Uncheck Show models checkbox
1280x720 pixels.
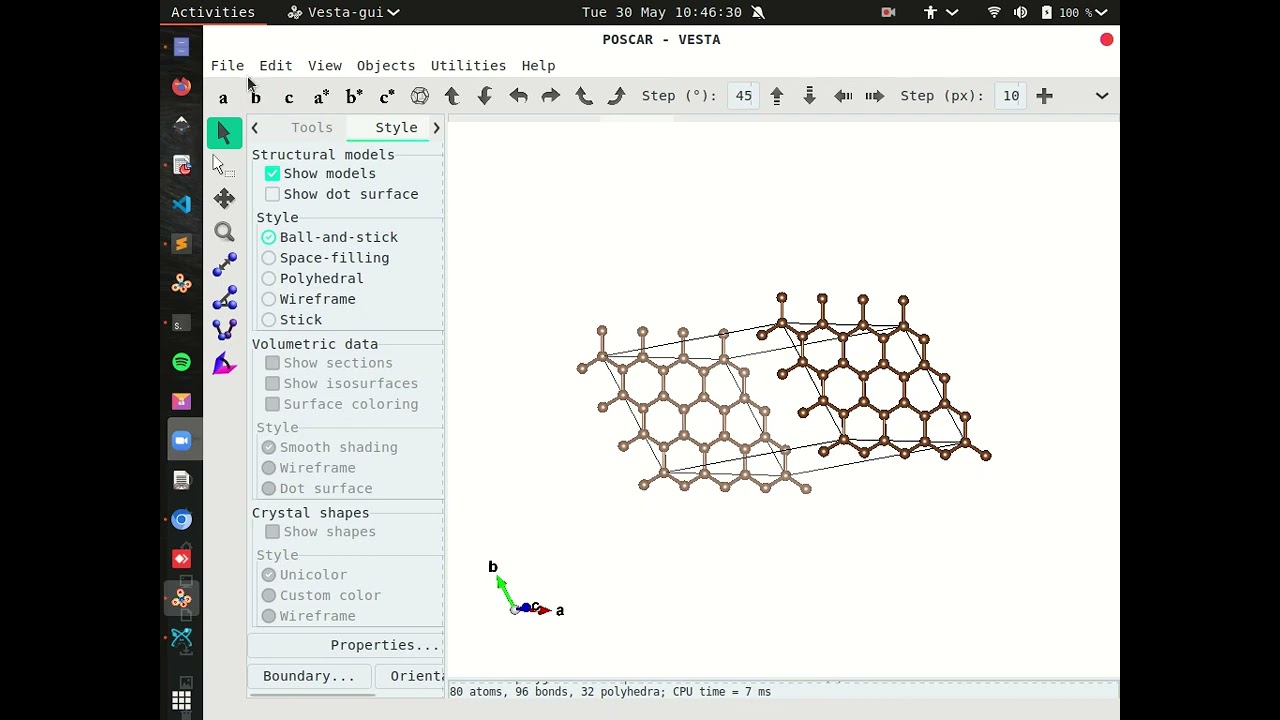pos(272,174)
